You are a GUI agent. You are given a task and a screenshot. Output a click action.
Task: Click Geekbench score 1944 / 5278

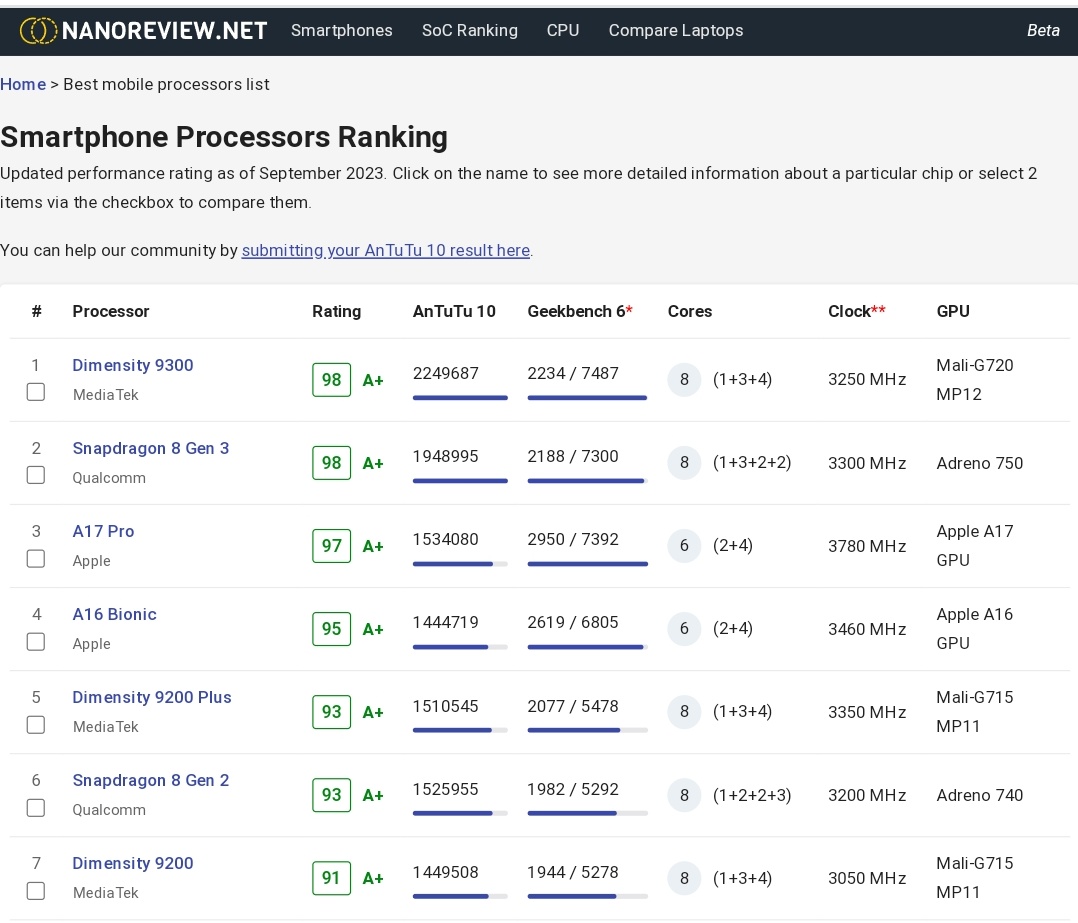(573, 872)
